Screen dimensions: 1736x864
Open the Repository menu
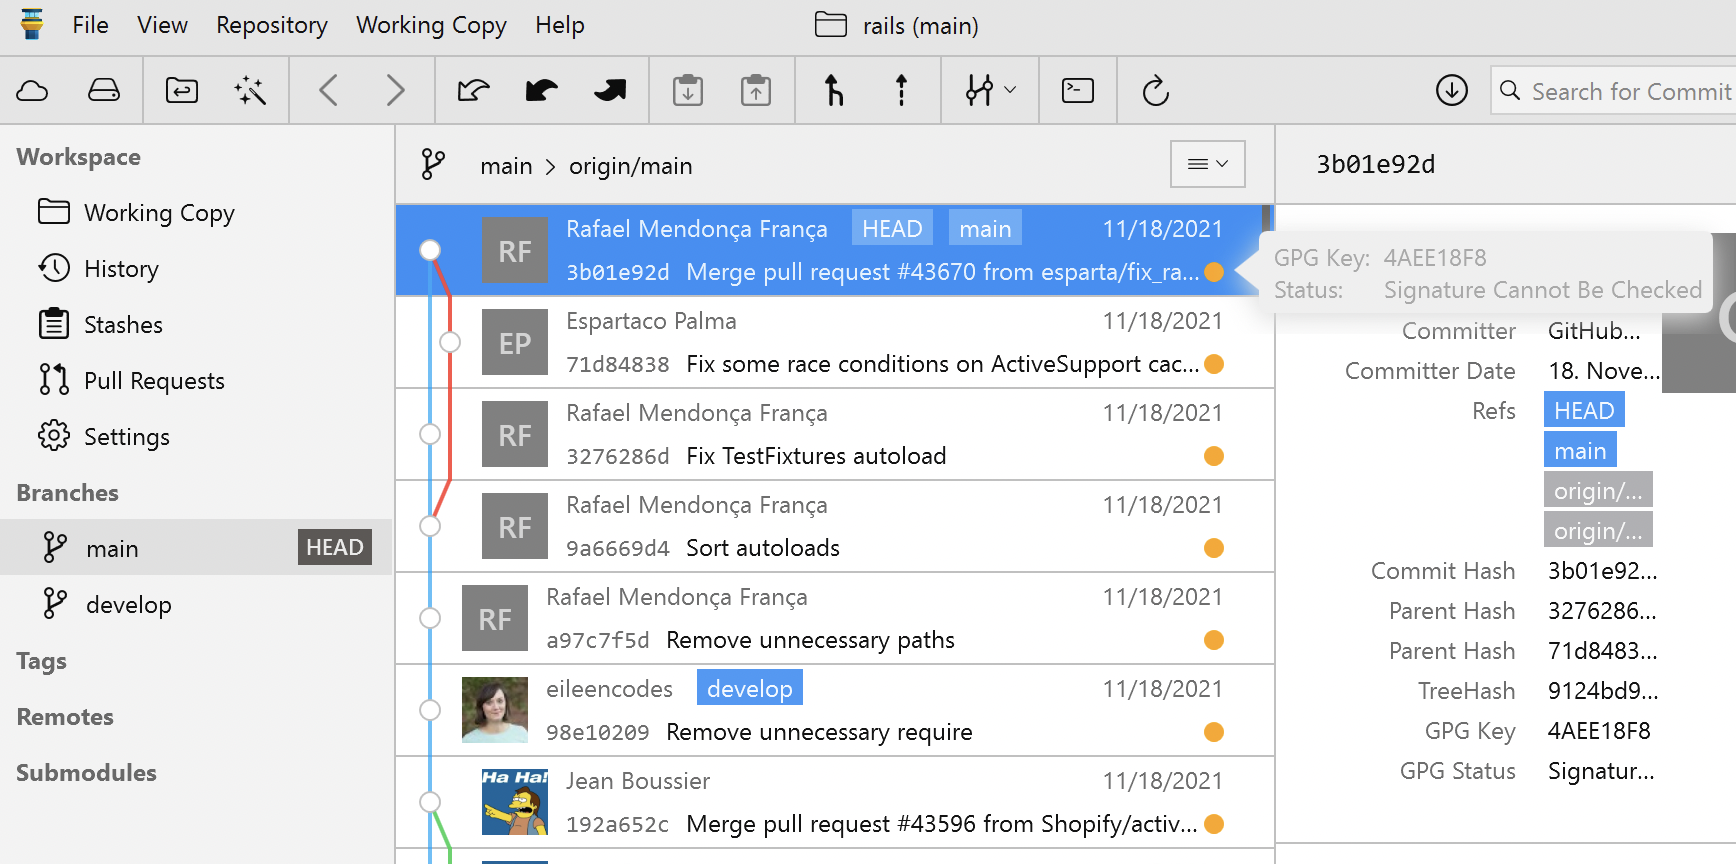click(271, 25)
